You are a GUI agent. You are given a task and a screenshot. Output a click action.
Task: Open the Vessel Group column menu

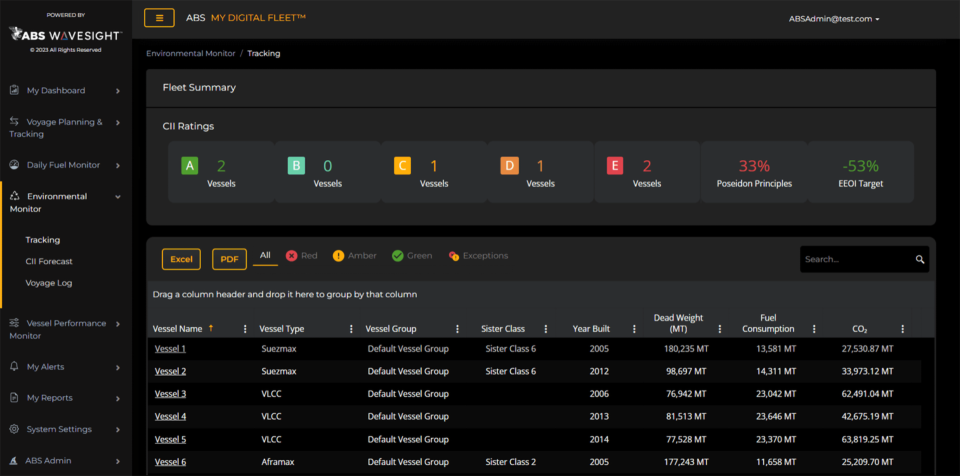[x=457, y=329]
